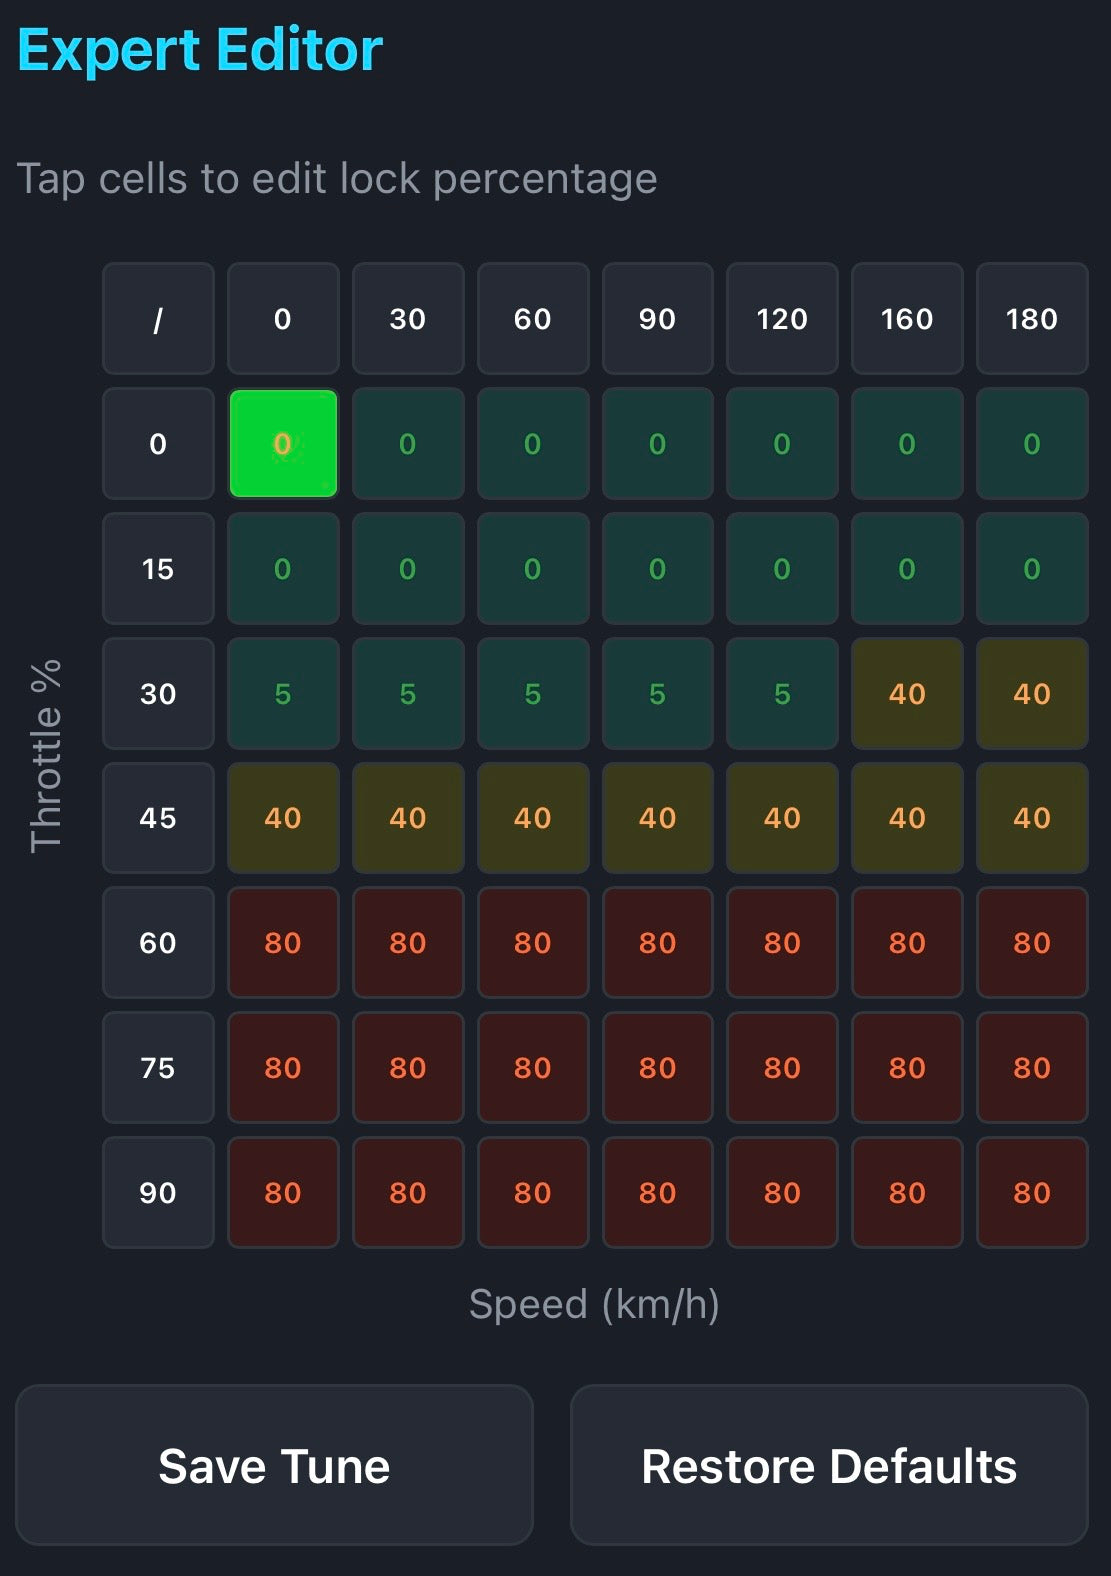Select cell at throttle 60, speed 90
The width and height of the screenshot is (1111, 1576).
tap(657, 943)
